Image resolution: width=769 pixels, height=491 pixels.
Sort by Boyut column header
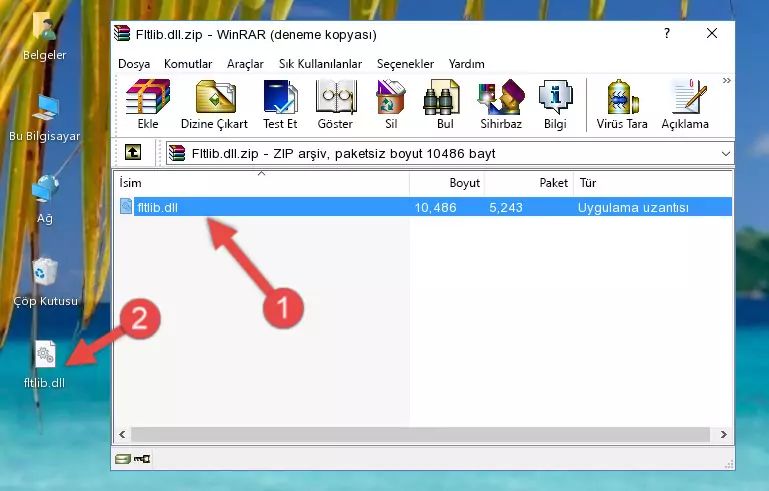447,183
